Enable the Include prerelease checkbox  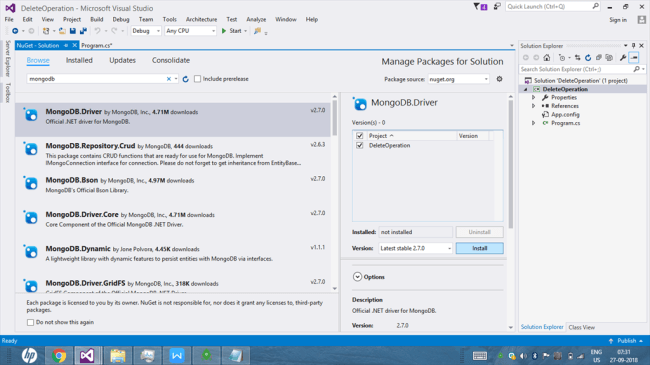click(x=197, y=79)
